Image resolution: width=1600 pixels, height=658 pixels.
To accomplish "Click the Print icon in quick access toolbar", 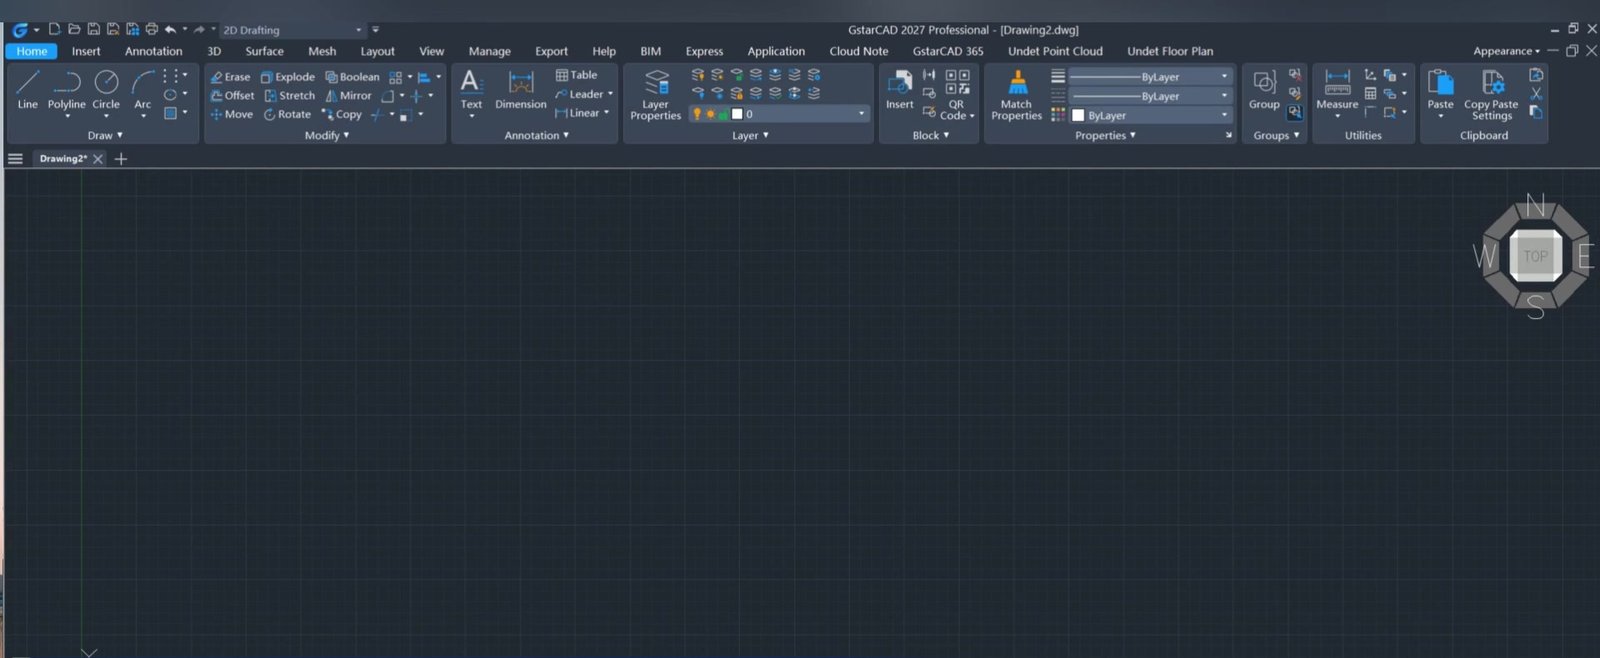I will tap(152, 30).
